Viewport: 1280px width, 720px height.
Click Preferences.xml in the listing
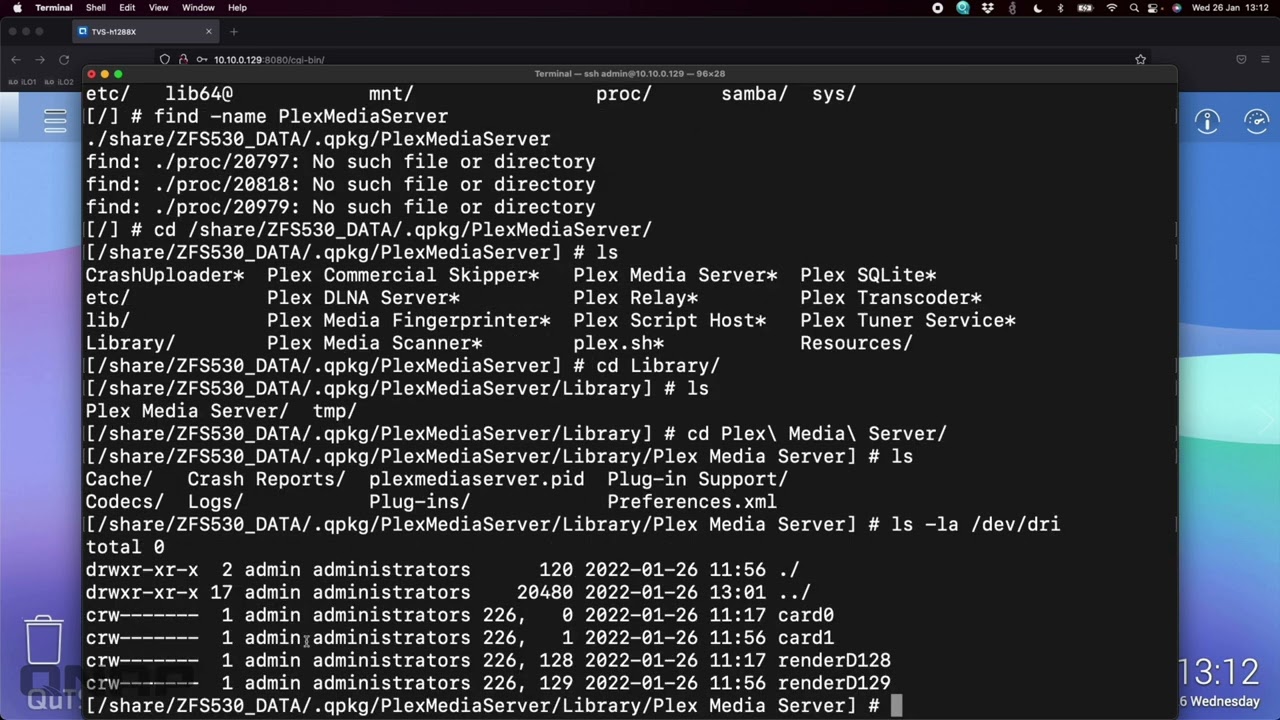tap(692, 502)
